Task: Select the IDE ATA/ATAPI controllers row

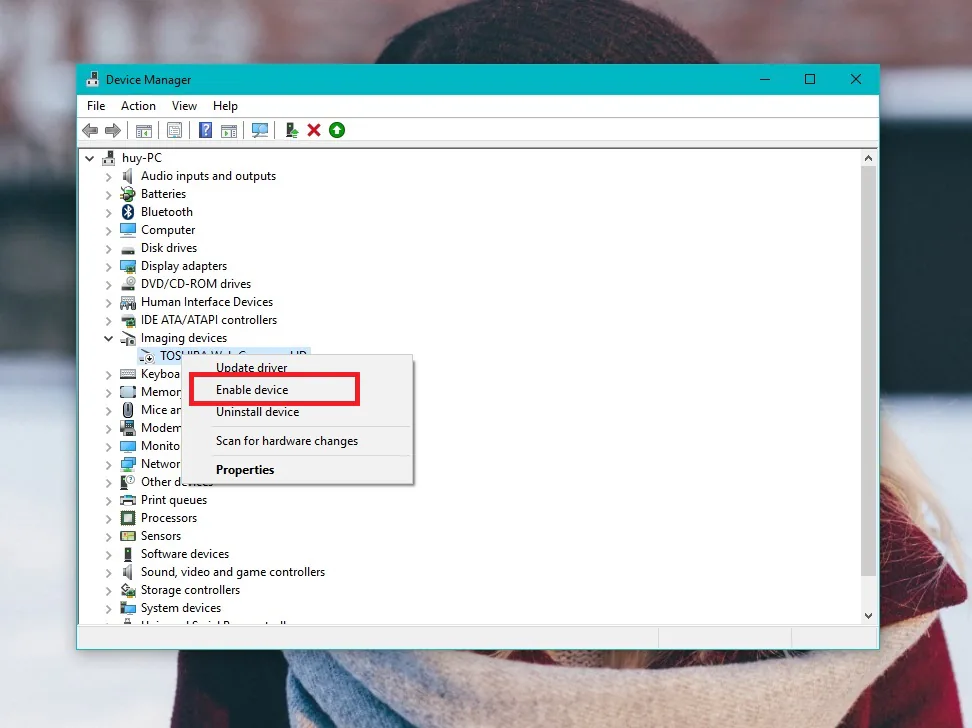Action: pos(208,320)
